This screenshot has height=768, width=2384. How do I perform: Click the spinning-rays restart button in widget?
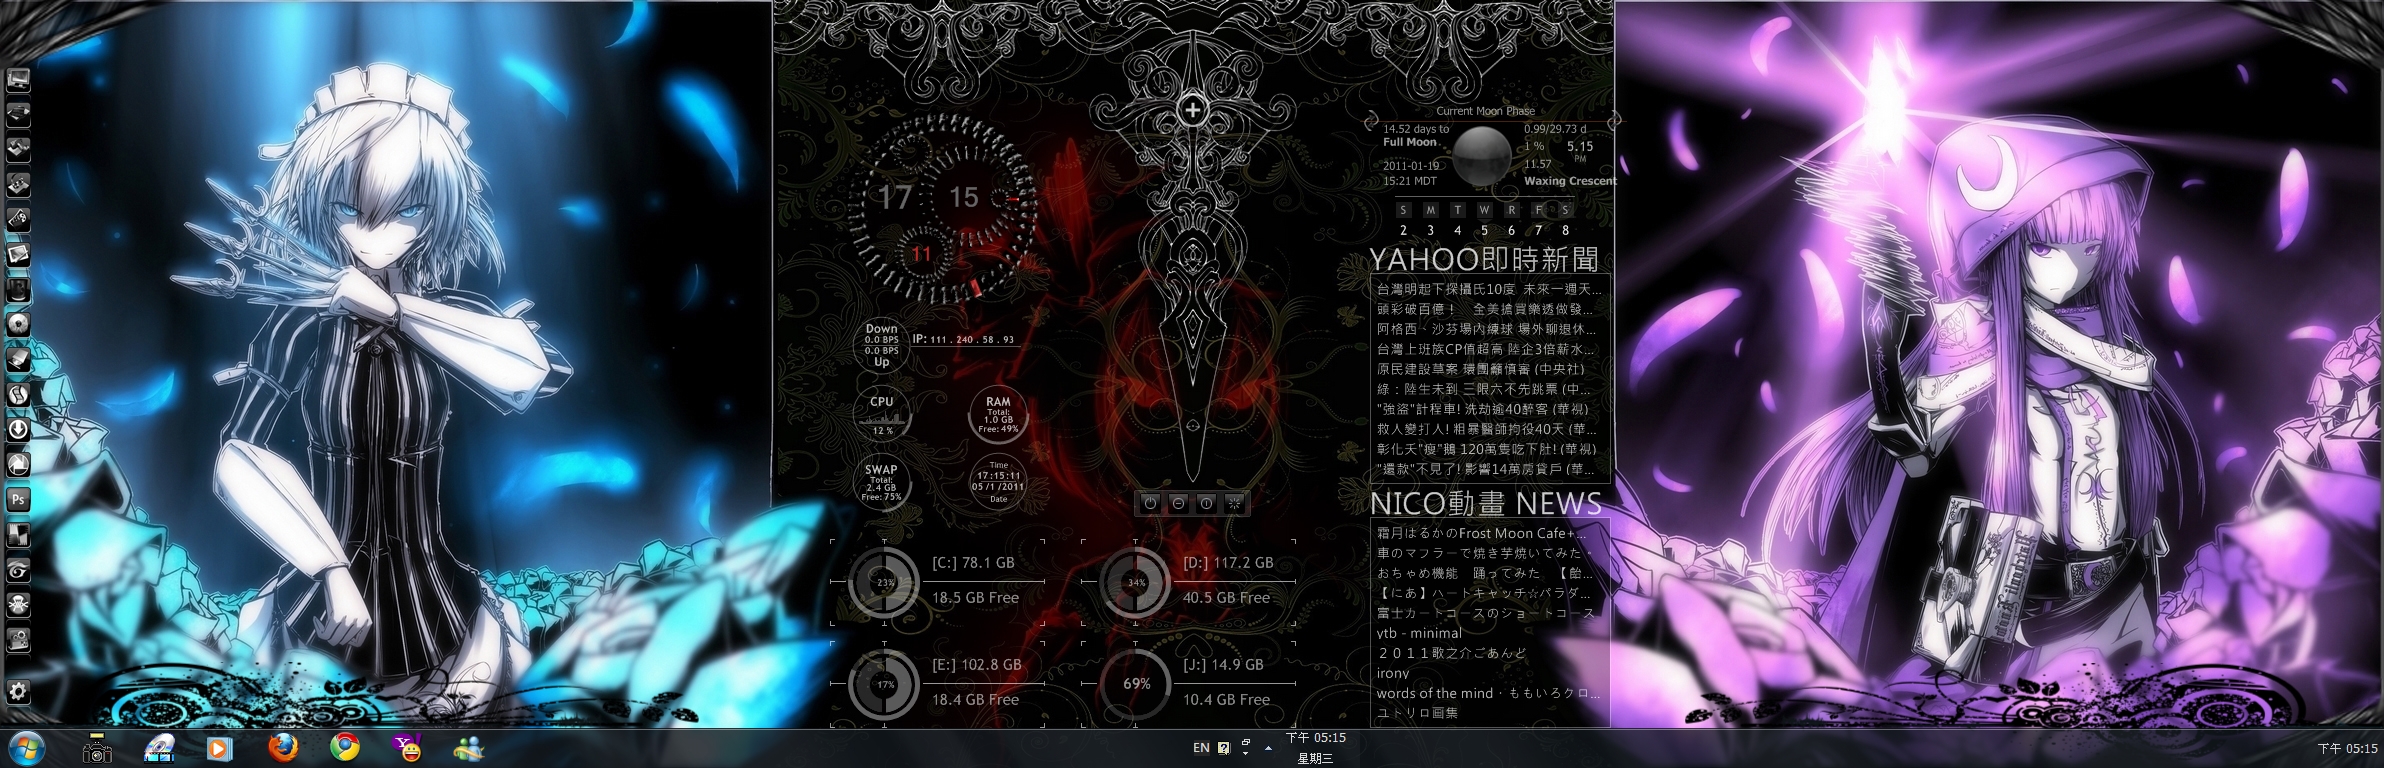pos(1234,503)
